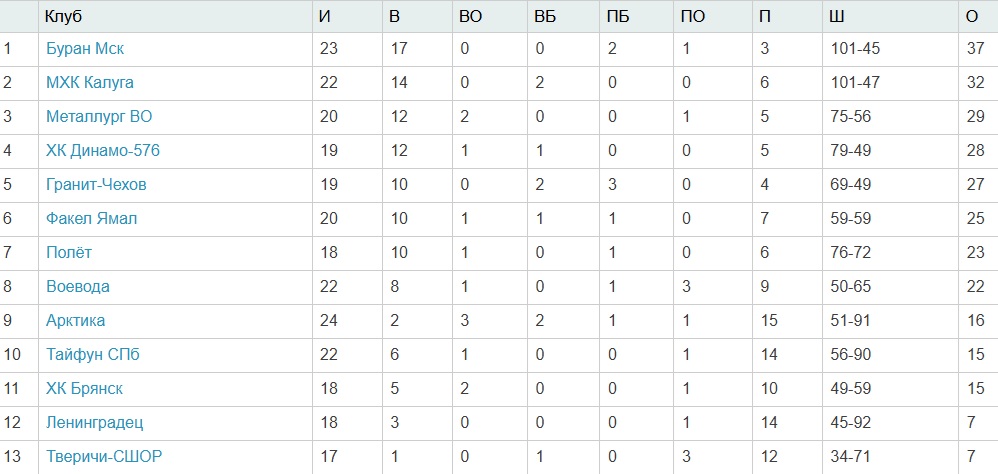Click the О points column header

click(x=972, y=15)
